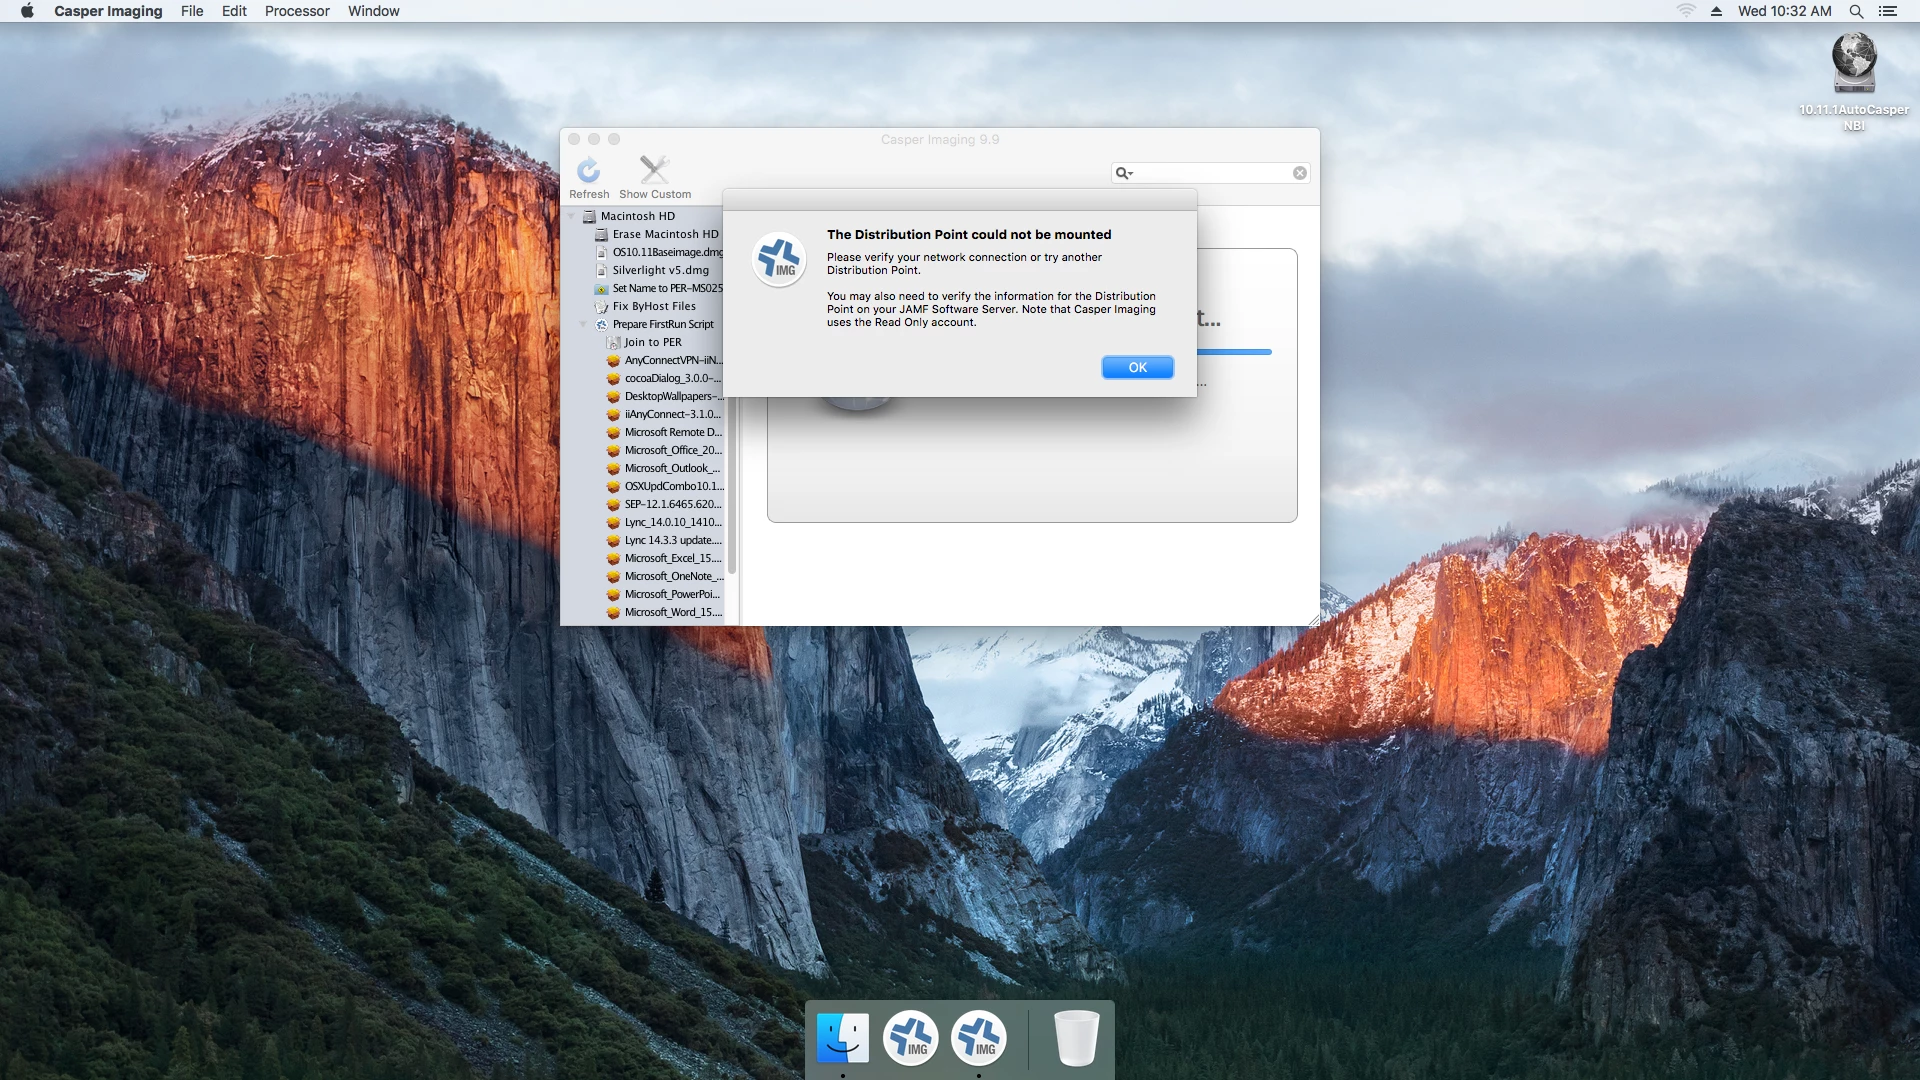
Task: Select the Erase Macintosh HD item
Action: pyautogui.click(x=665, y=234)
